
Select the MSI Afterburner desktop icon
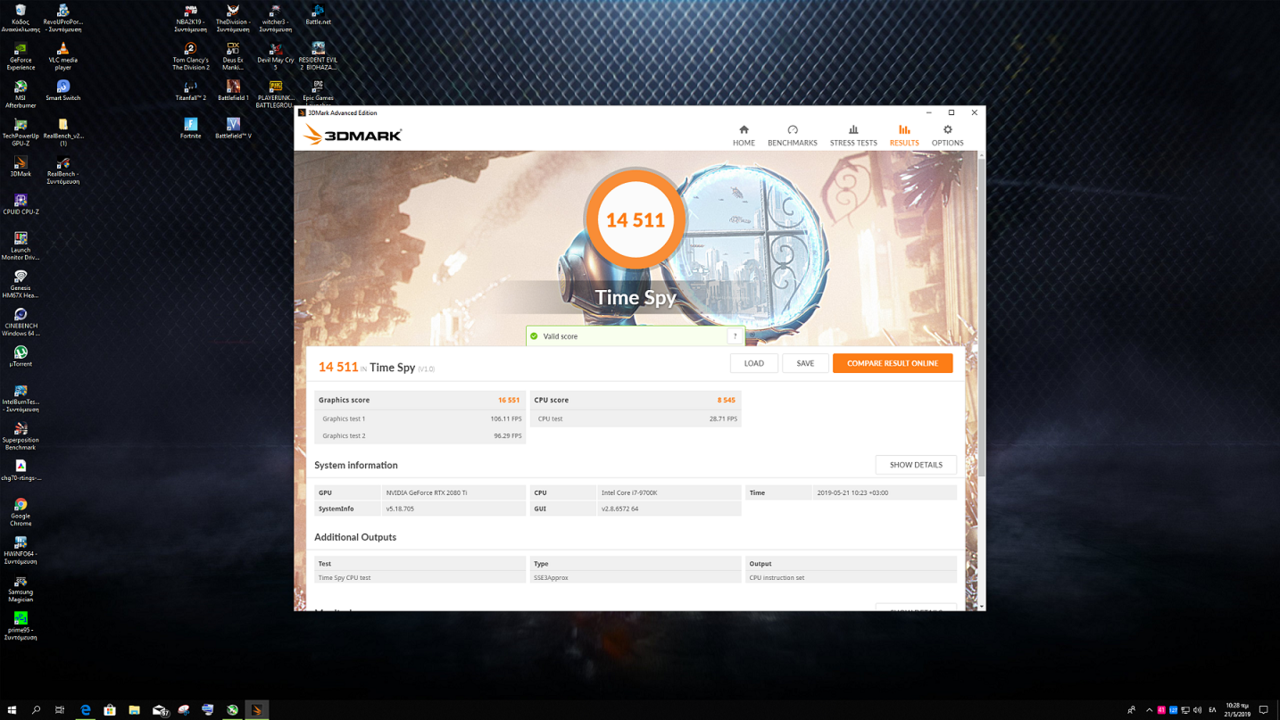[x=20, y=93]
